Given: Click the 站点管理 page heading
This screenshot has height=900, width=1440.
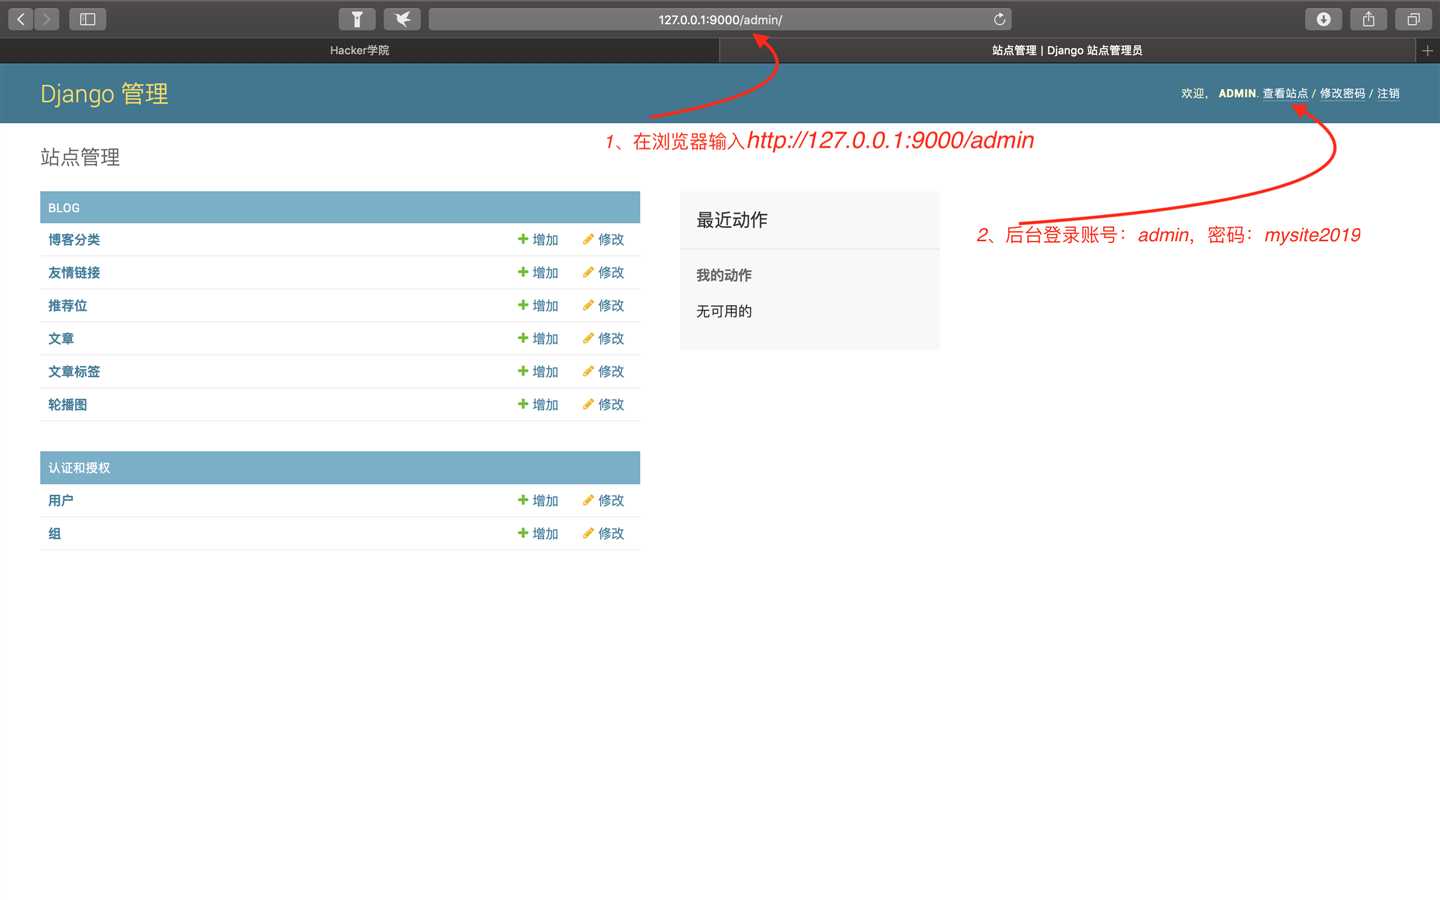Looking at the screenshot, I should tap(80, 157).
